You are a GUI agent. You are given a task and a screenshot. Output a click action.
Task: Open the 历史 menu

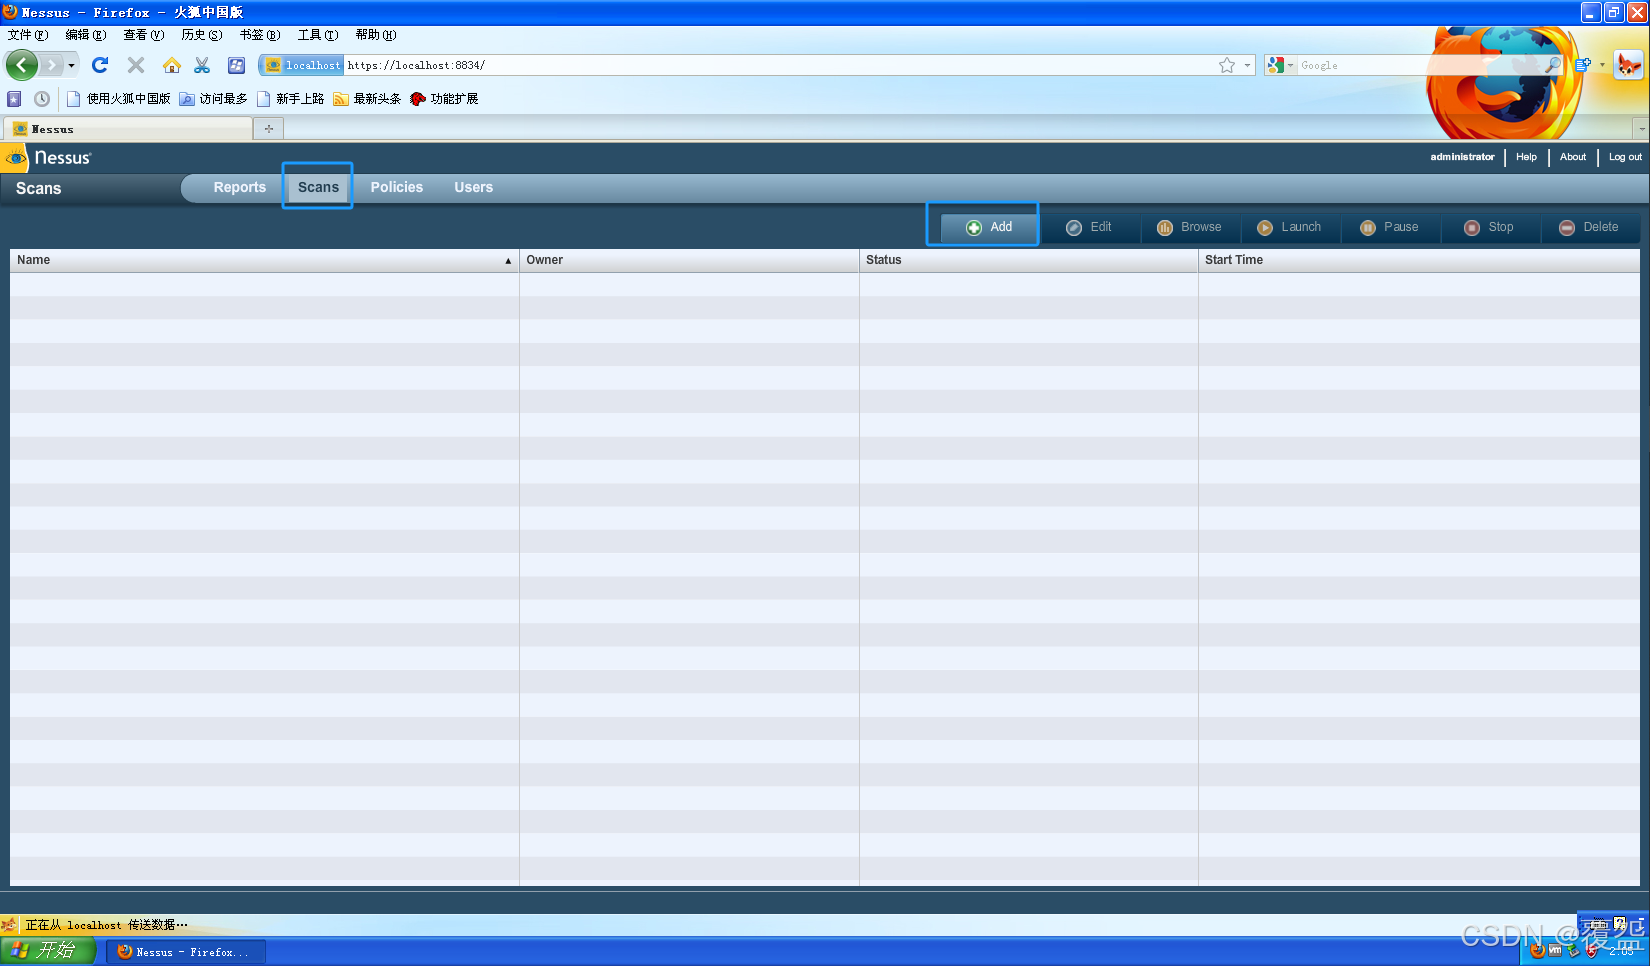[x=202, y=35]
